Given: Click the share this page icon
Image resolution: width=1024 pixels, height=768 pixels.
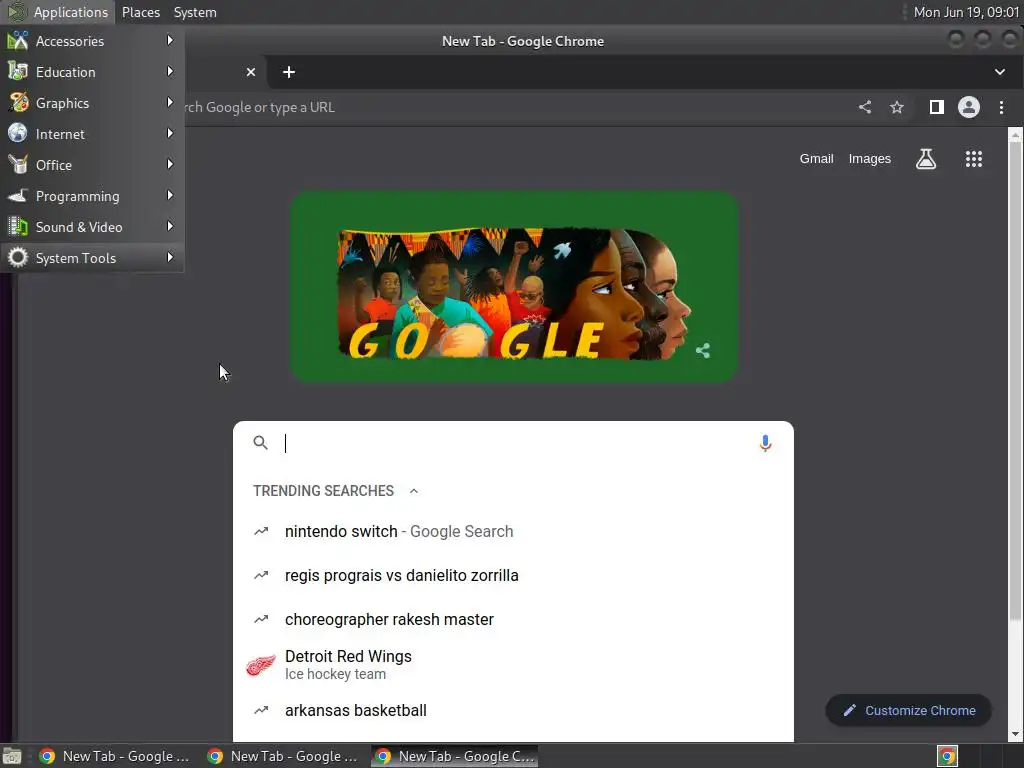Looking at the screenshot, I should click(x=865, y=107).
